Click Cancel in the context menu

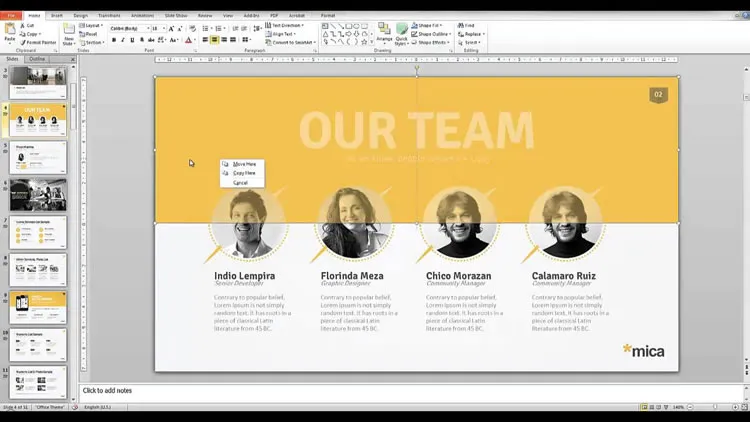point(242,183)
